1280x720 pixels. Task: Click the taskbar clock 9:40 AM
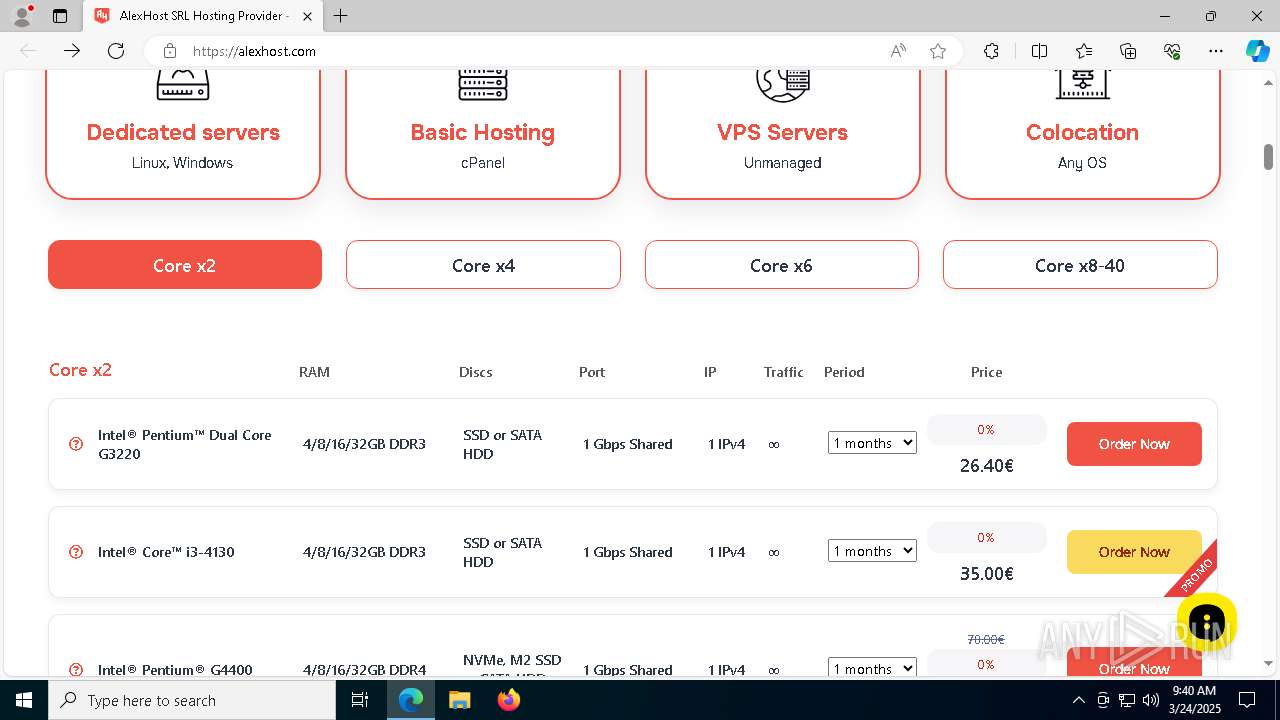[1194, 700]
